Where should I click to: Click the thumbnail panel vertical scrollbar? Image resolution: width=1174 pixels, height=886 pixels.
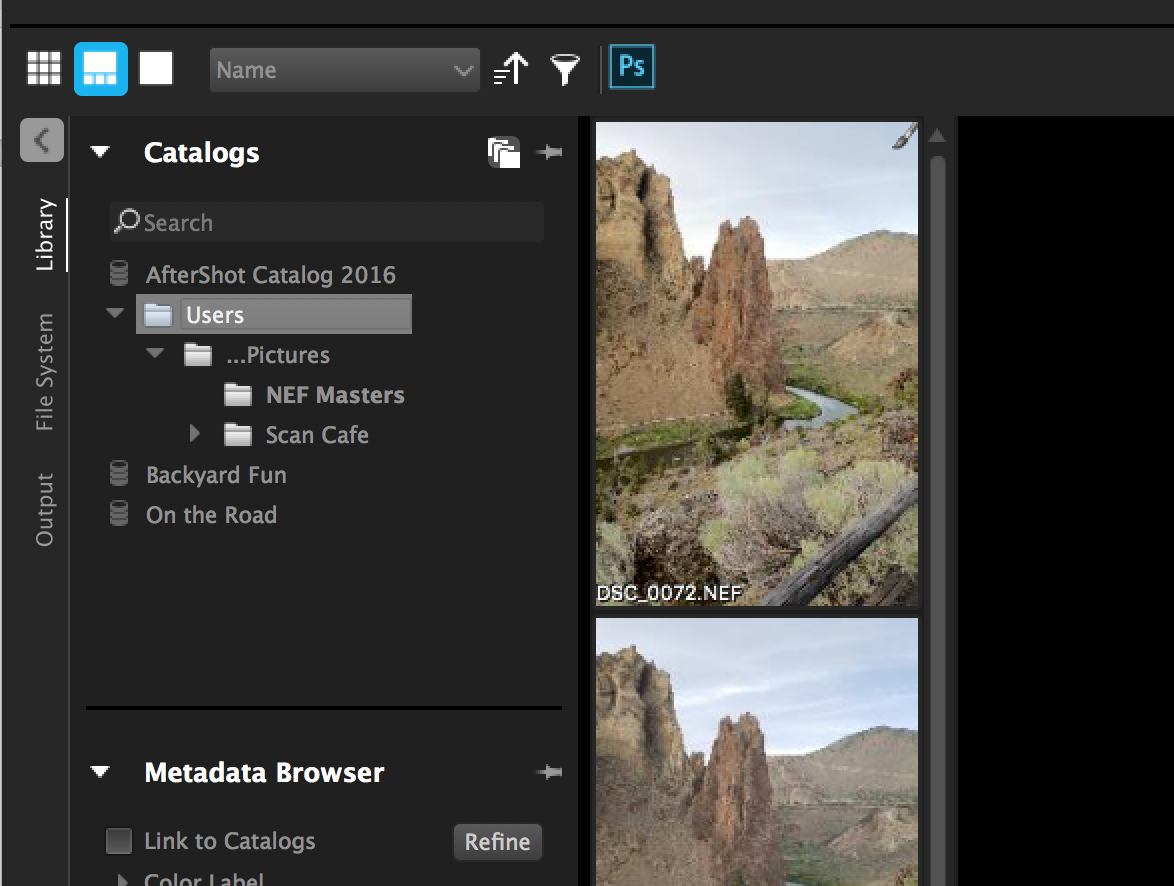(938, 500)
